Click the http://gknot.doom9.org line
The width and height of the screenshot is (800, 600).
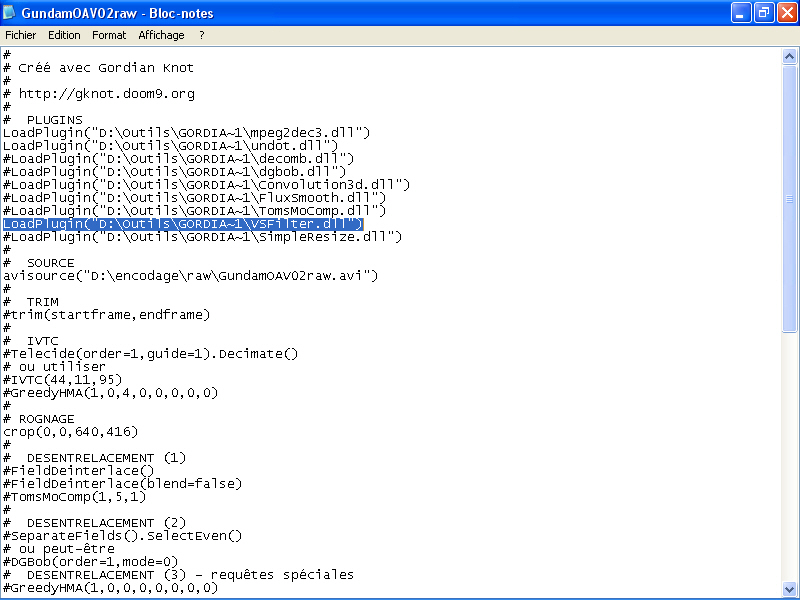99,94
